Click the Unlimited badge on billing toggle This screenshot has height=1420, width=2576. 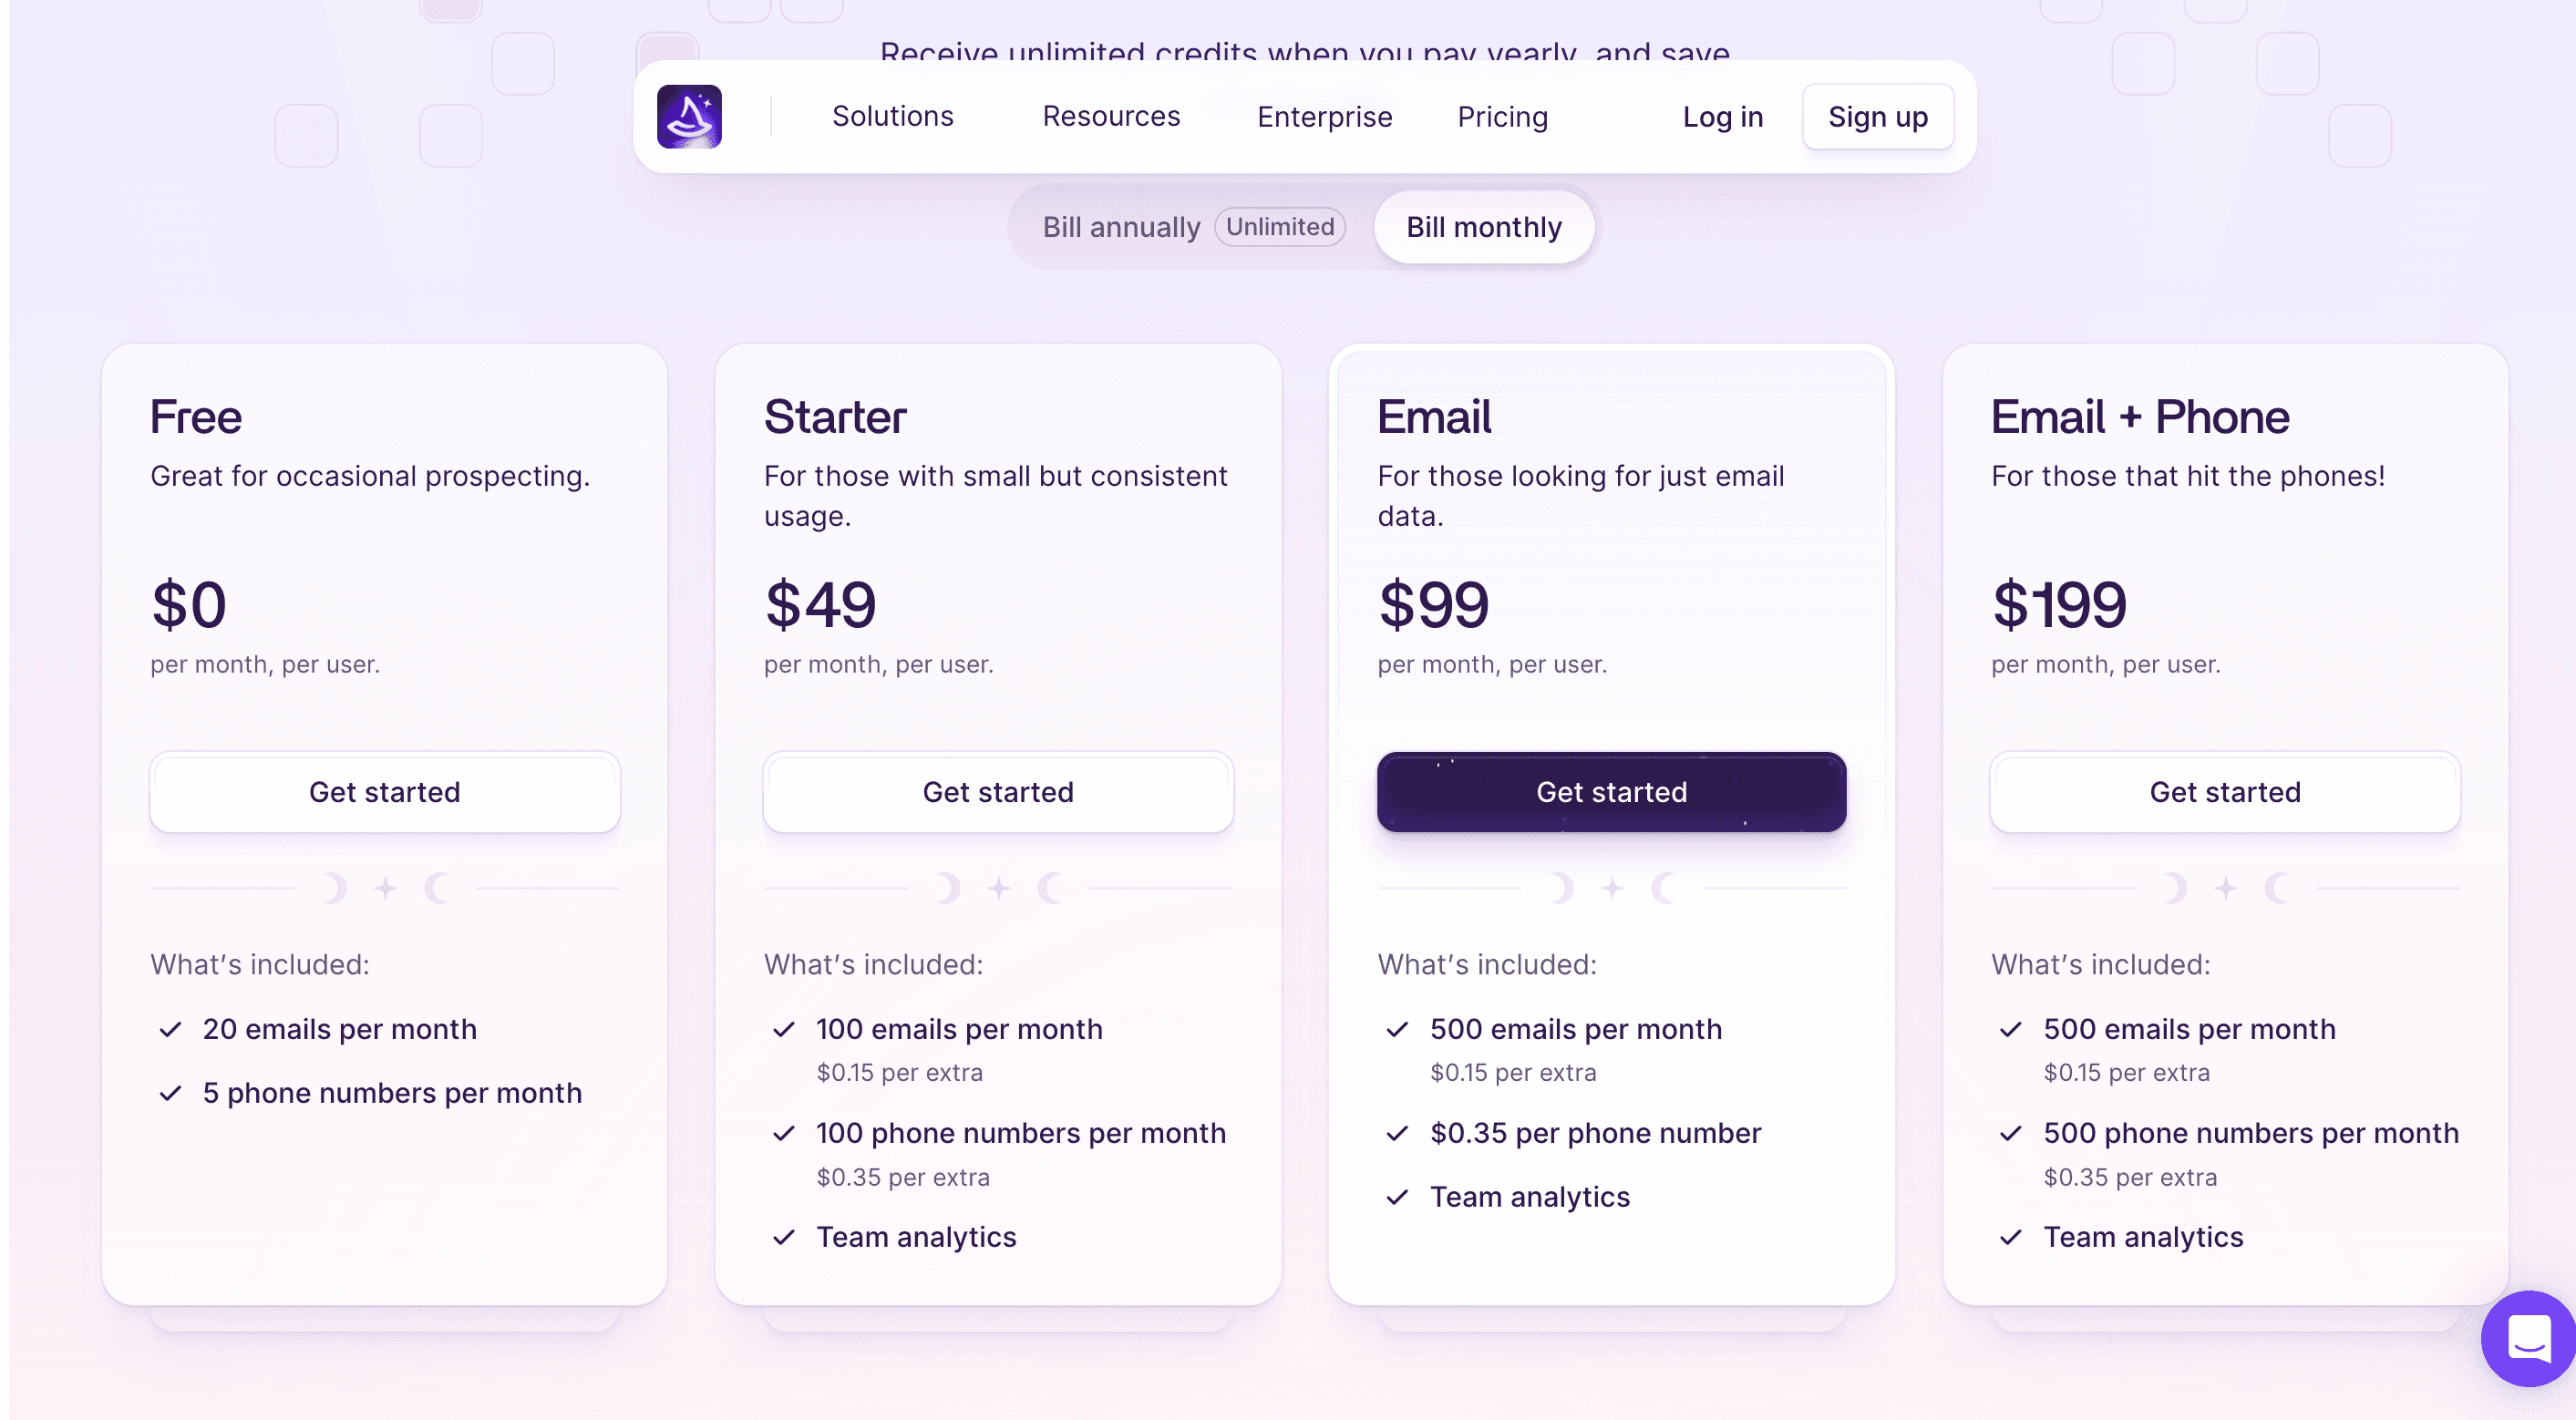[x=1280, y=227]
